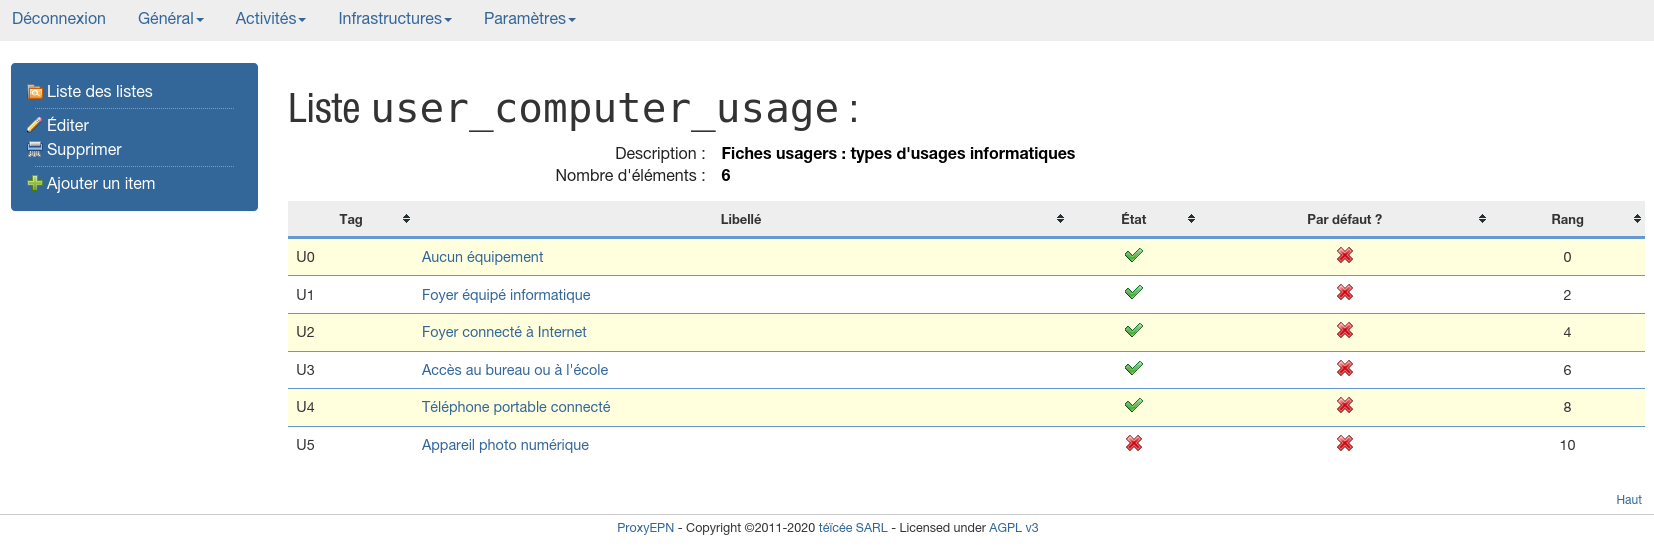The image size is (1654, 551).
Task: Toggle the Par défaut status of Appareil photo numérique
Action: (1344, 444)
